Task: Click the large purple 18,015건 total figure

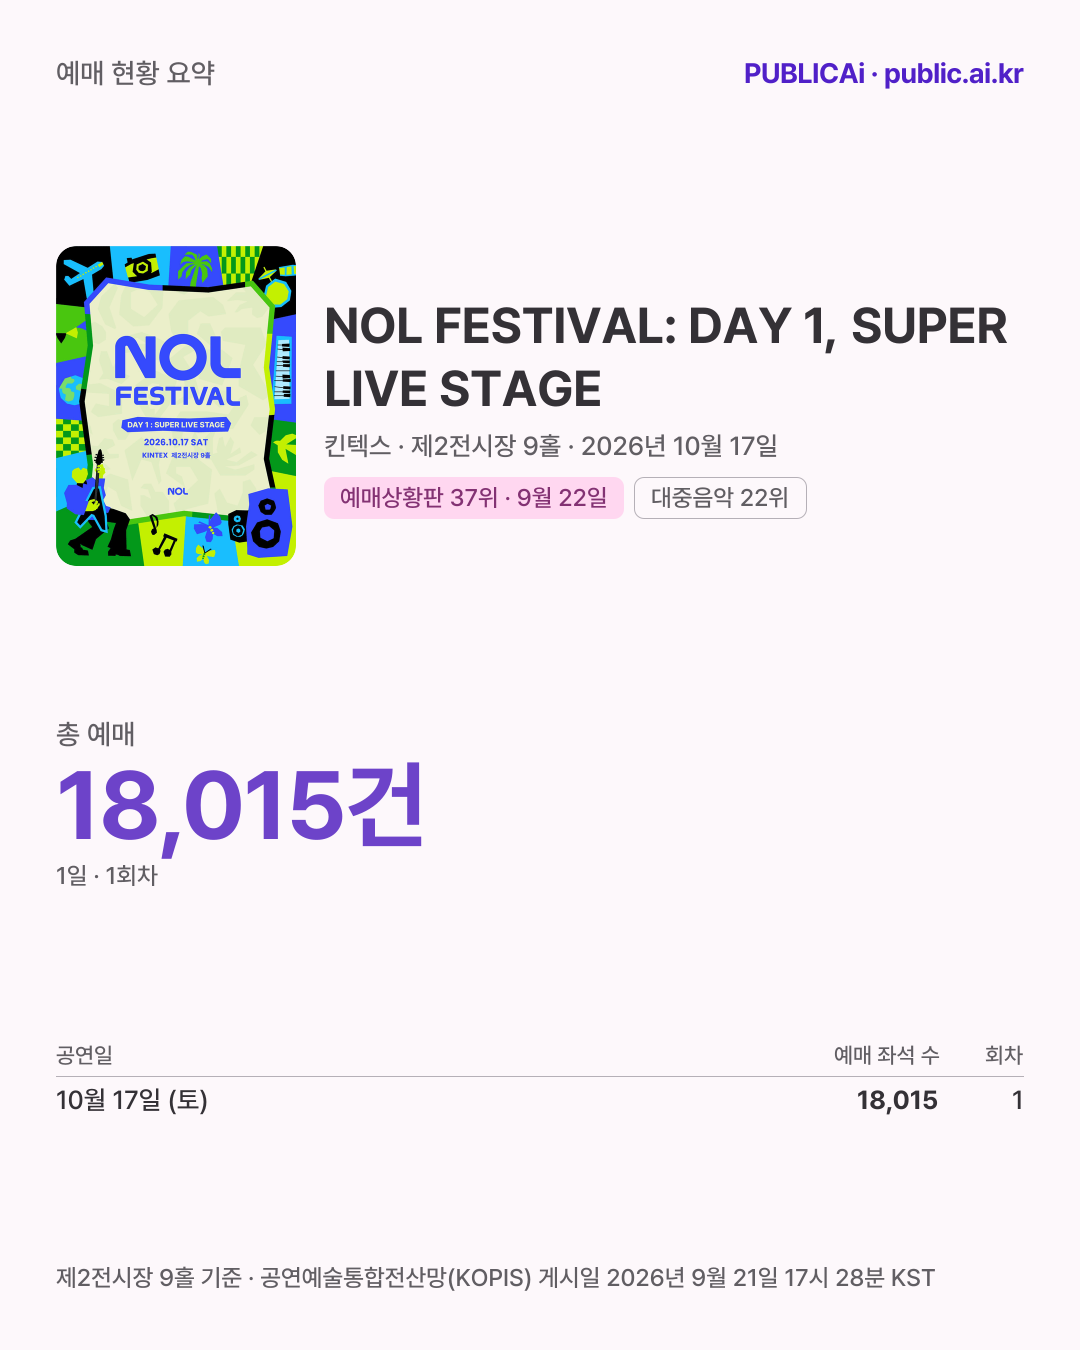Action: coord(240,806)
